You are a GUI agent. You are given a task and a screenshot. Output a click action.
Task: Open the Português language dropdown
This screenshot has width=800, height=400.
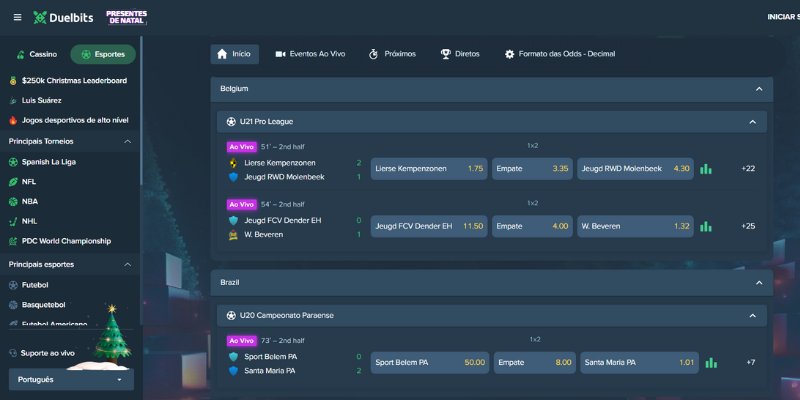click(x=71, y=380)
